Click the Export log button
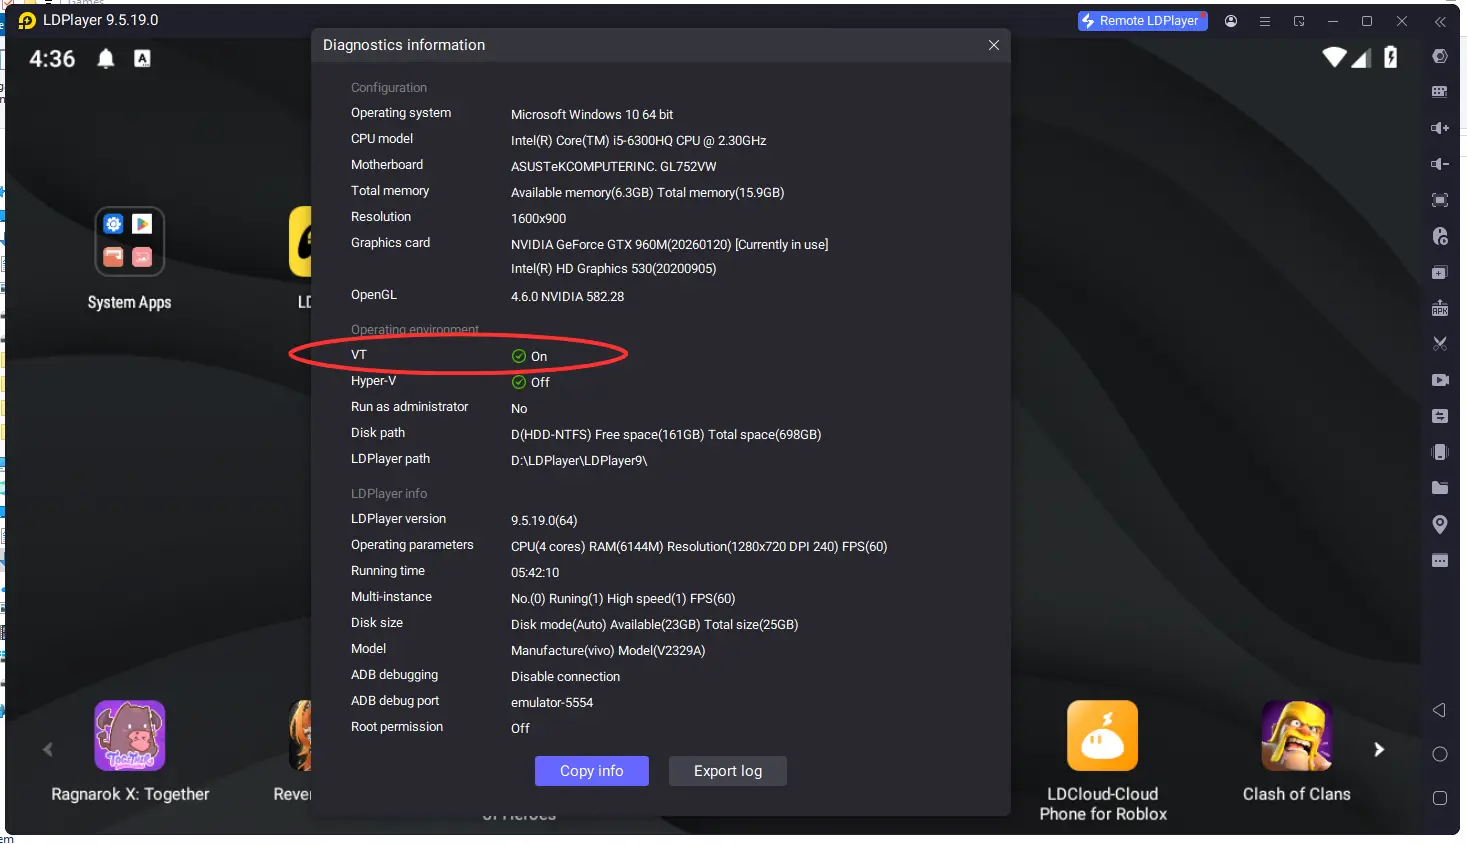This screenshot has height=844, width=1467. pos(728,771)
